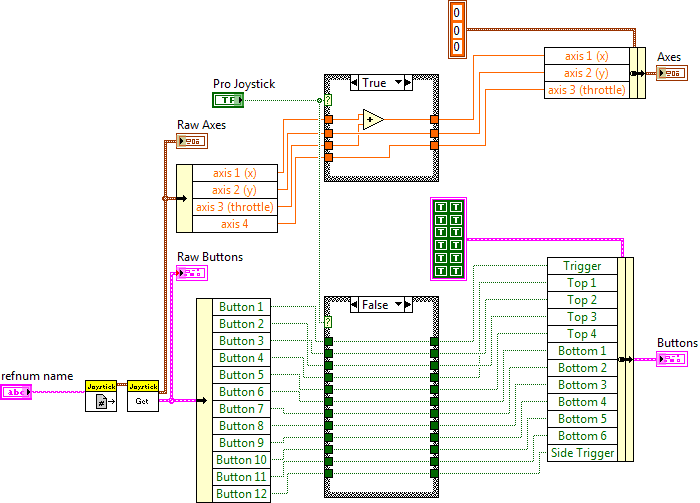Go to previous case on True structure
Viewport: 700px width, 503px height.
pyautogui.click(x=344, y=83)
